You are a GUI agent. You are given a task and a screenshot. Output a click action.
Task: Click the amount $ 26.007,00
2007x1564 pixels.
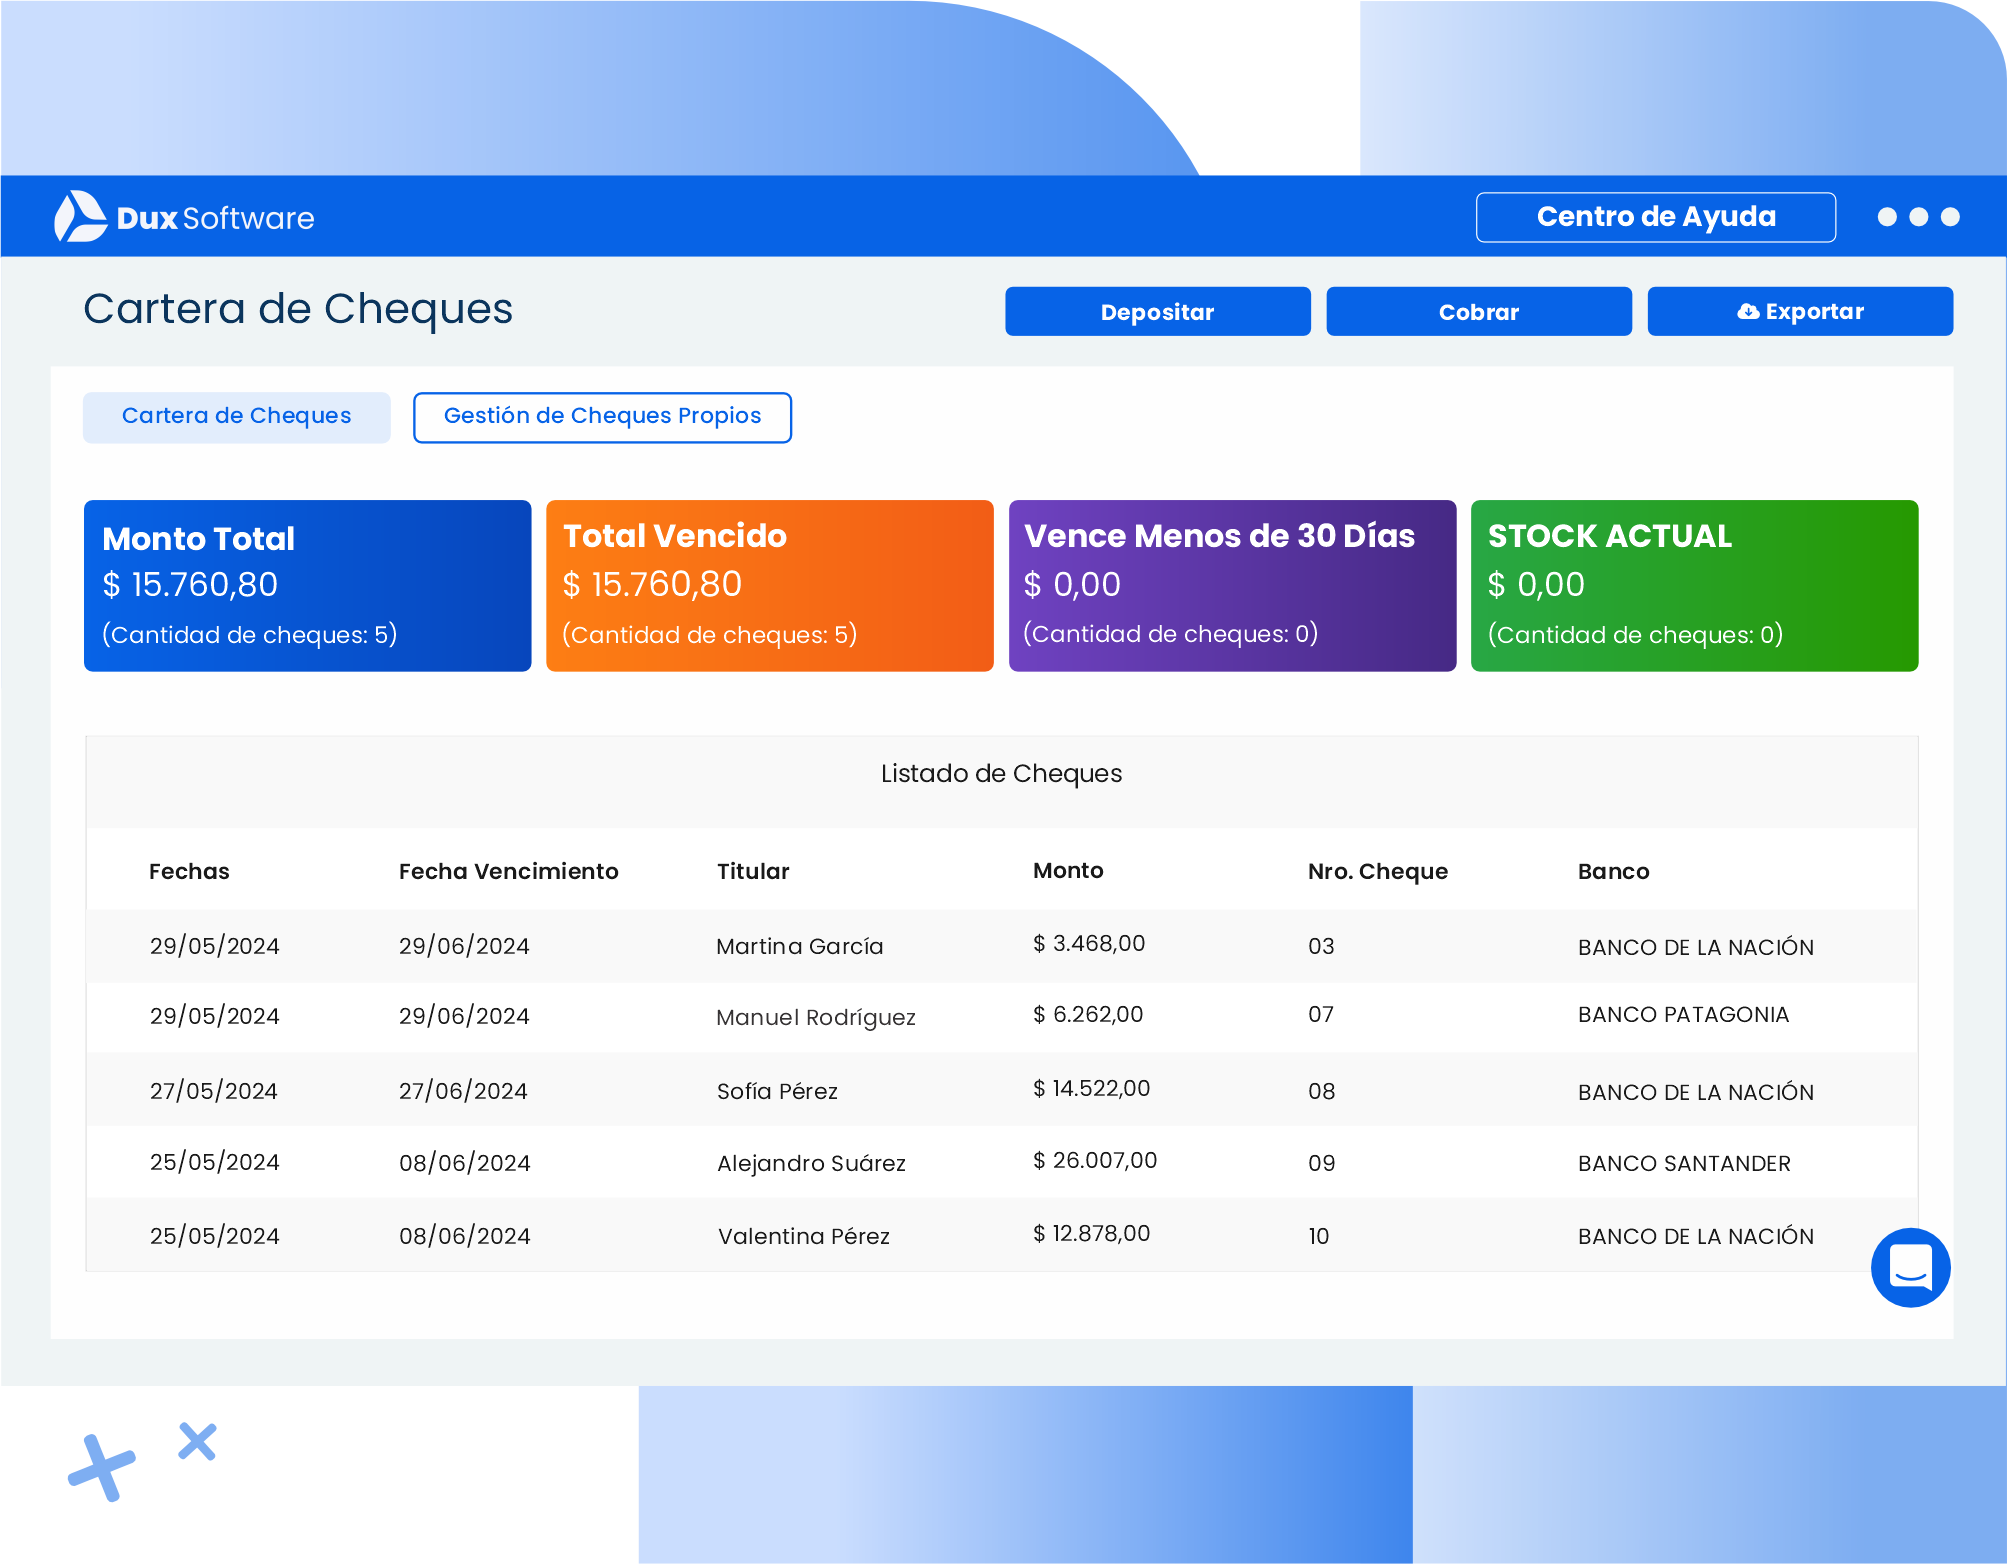[x=1095, y=1160]
